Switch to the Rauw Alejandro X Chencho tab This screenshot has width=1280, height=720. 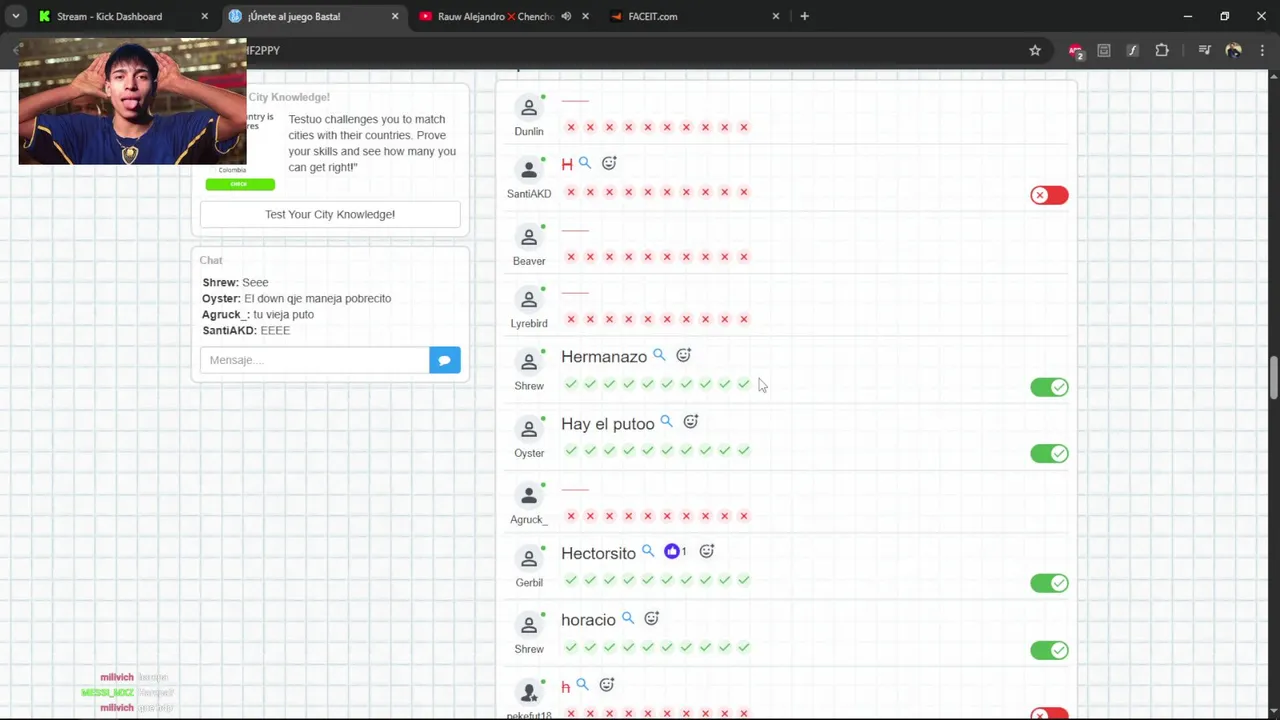tap(495, 16)
